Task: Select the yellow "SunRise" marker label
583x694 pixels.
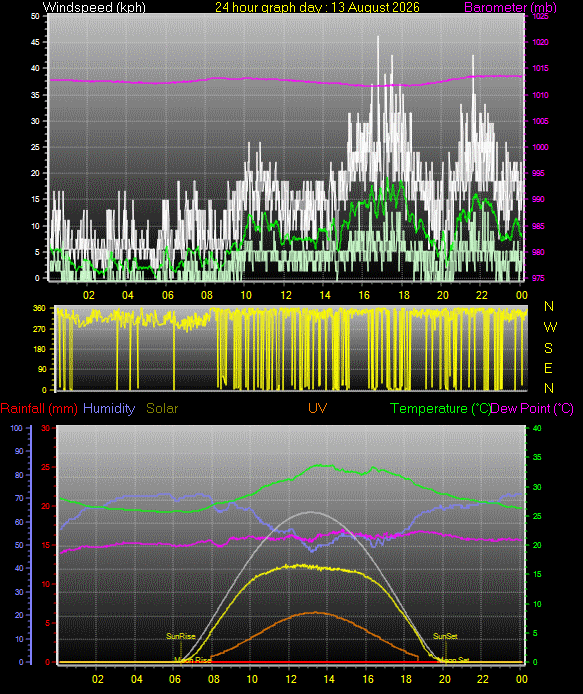Action: pos(181,636)
